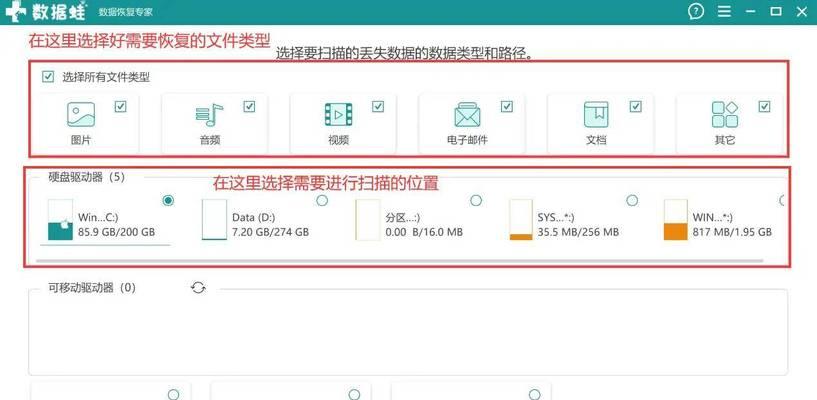817x400 pixels.
Task: Click the 文档 label text
Action: 596,140
